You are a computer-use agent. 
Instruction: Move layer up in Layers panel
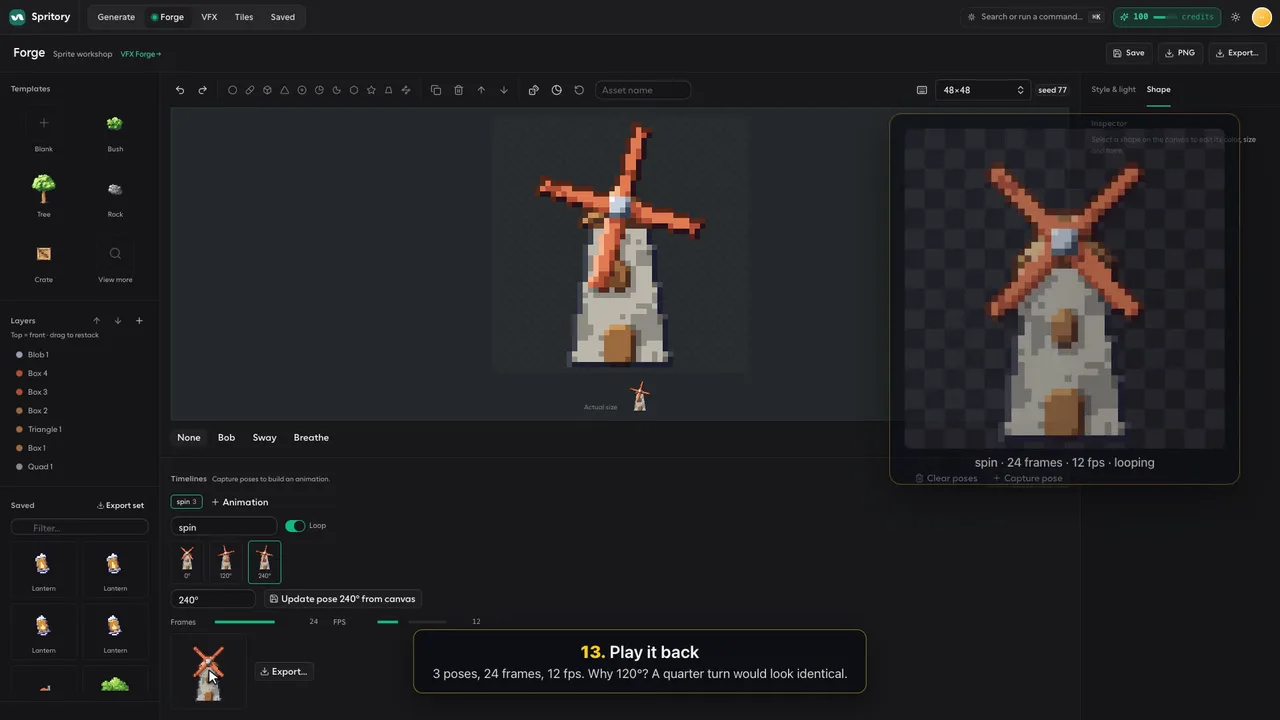(97, 321)
